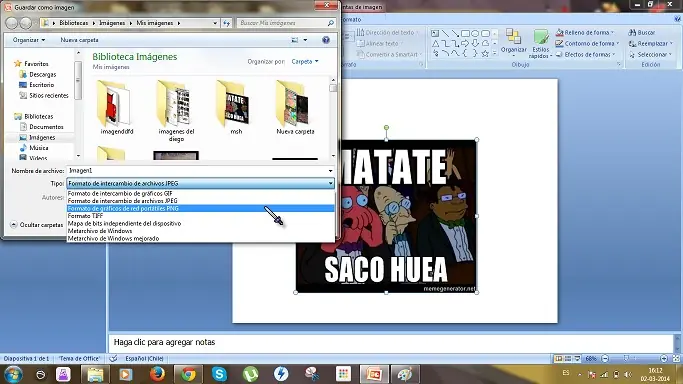Collapse folders with Ocultar carpetas
The width and height of the screenshot is (683, 384).
(37, 225)
